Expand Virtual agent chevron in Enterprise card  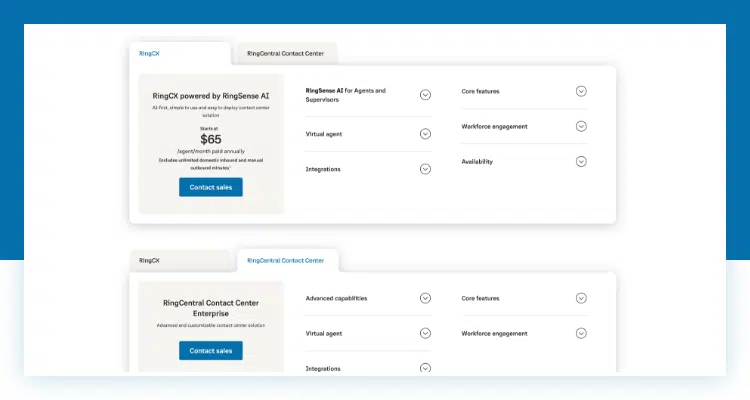click(x=425, y=333)
